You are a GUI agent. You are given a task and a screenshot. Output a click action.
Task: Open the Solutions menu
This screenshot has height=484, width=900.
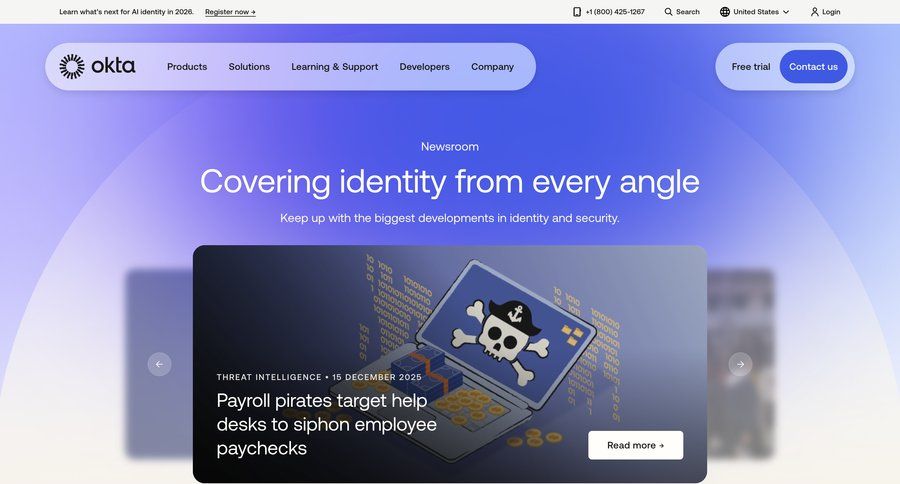click(x=249, y=67)
